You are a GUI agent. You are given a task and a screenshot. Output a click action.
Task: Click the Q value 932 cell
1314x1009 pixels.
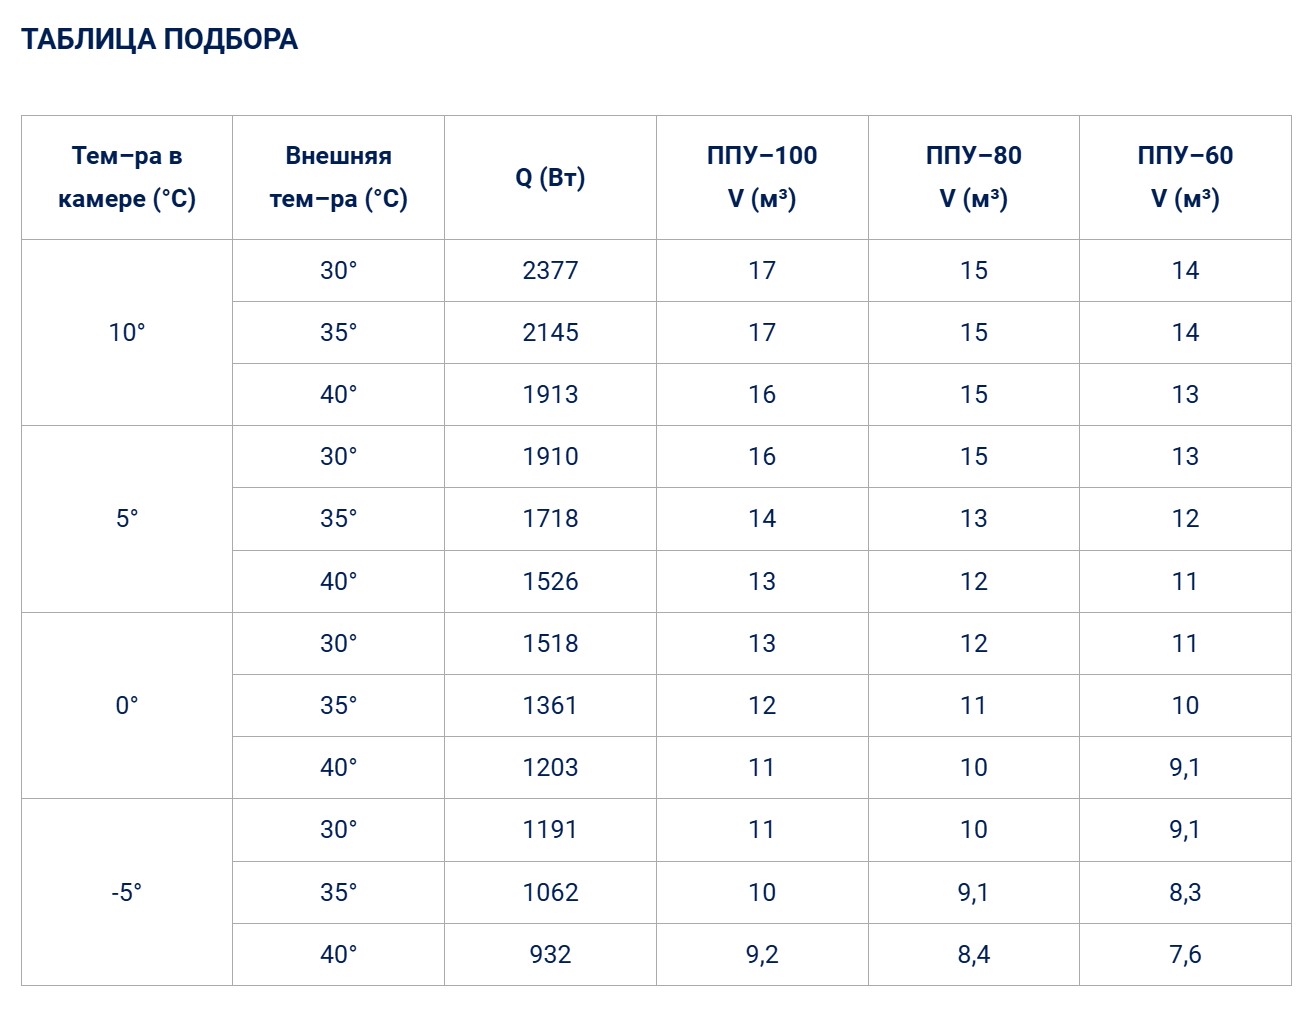click(550, 955)
